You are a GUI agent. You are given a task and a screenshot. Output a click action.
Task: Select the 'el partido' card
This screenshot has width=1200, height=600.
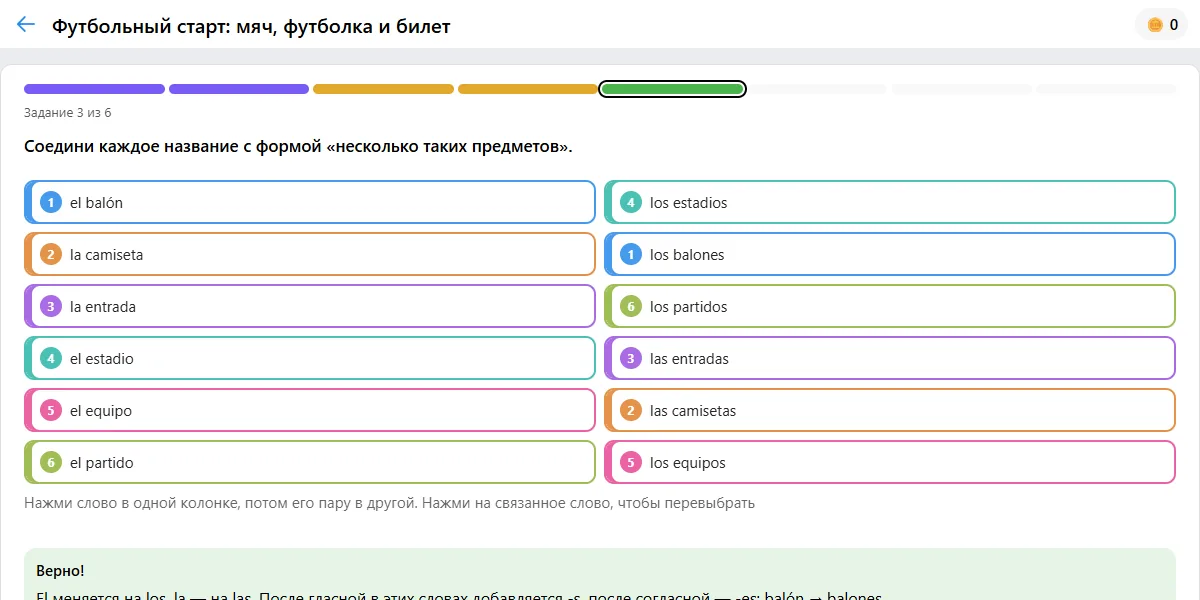[x=310, y=462]
